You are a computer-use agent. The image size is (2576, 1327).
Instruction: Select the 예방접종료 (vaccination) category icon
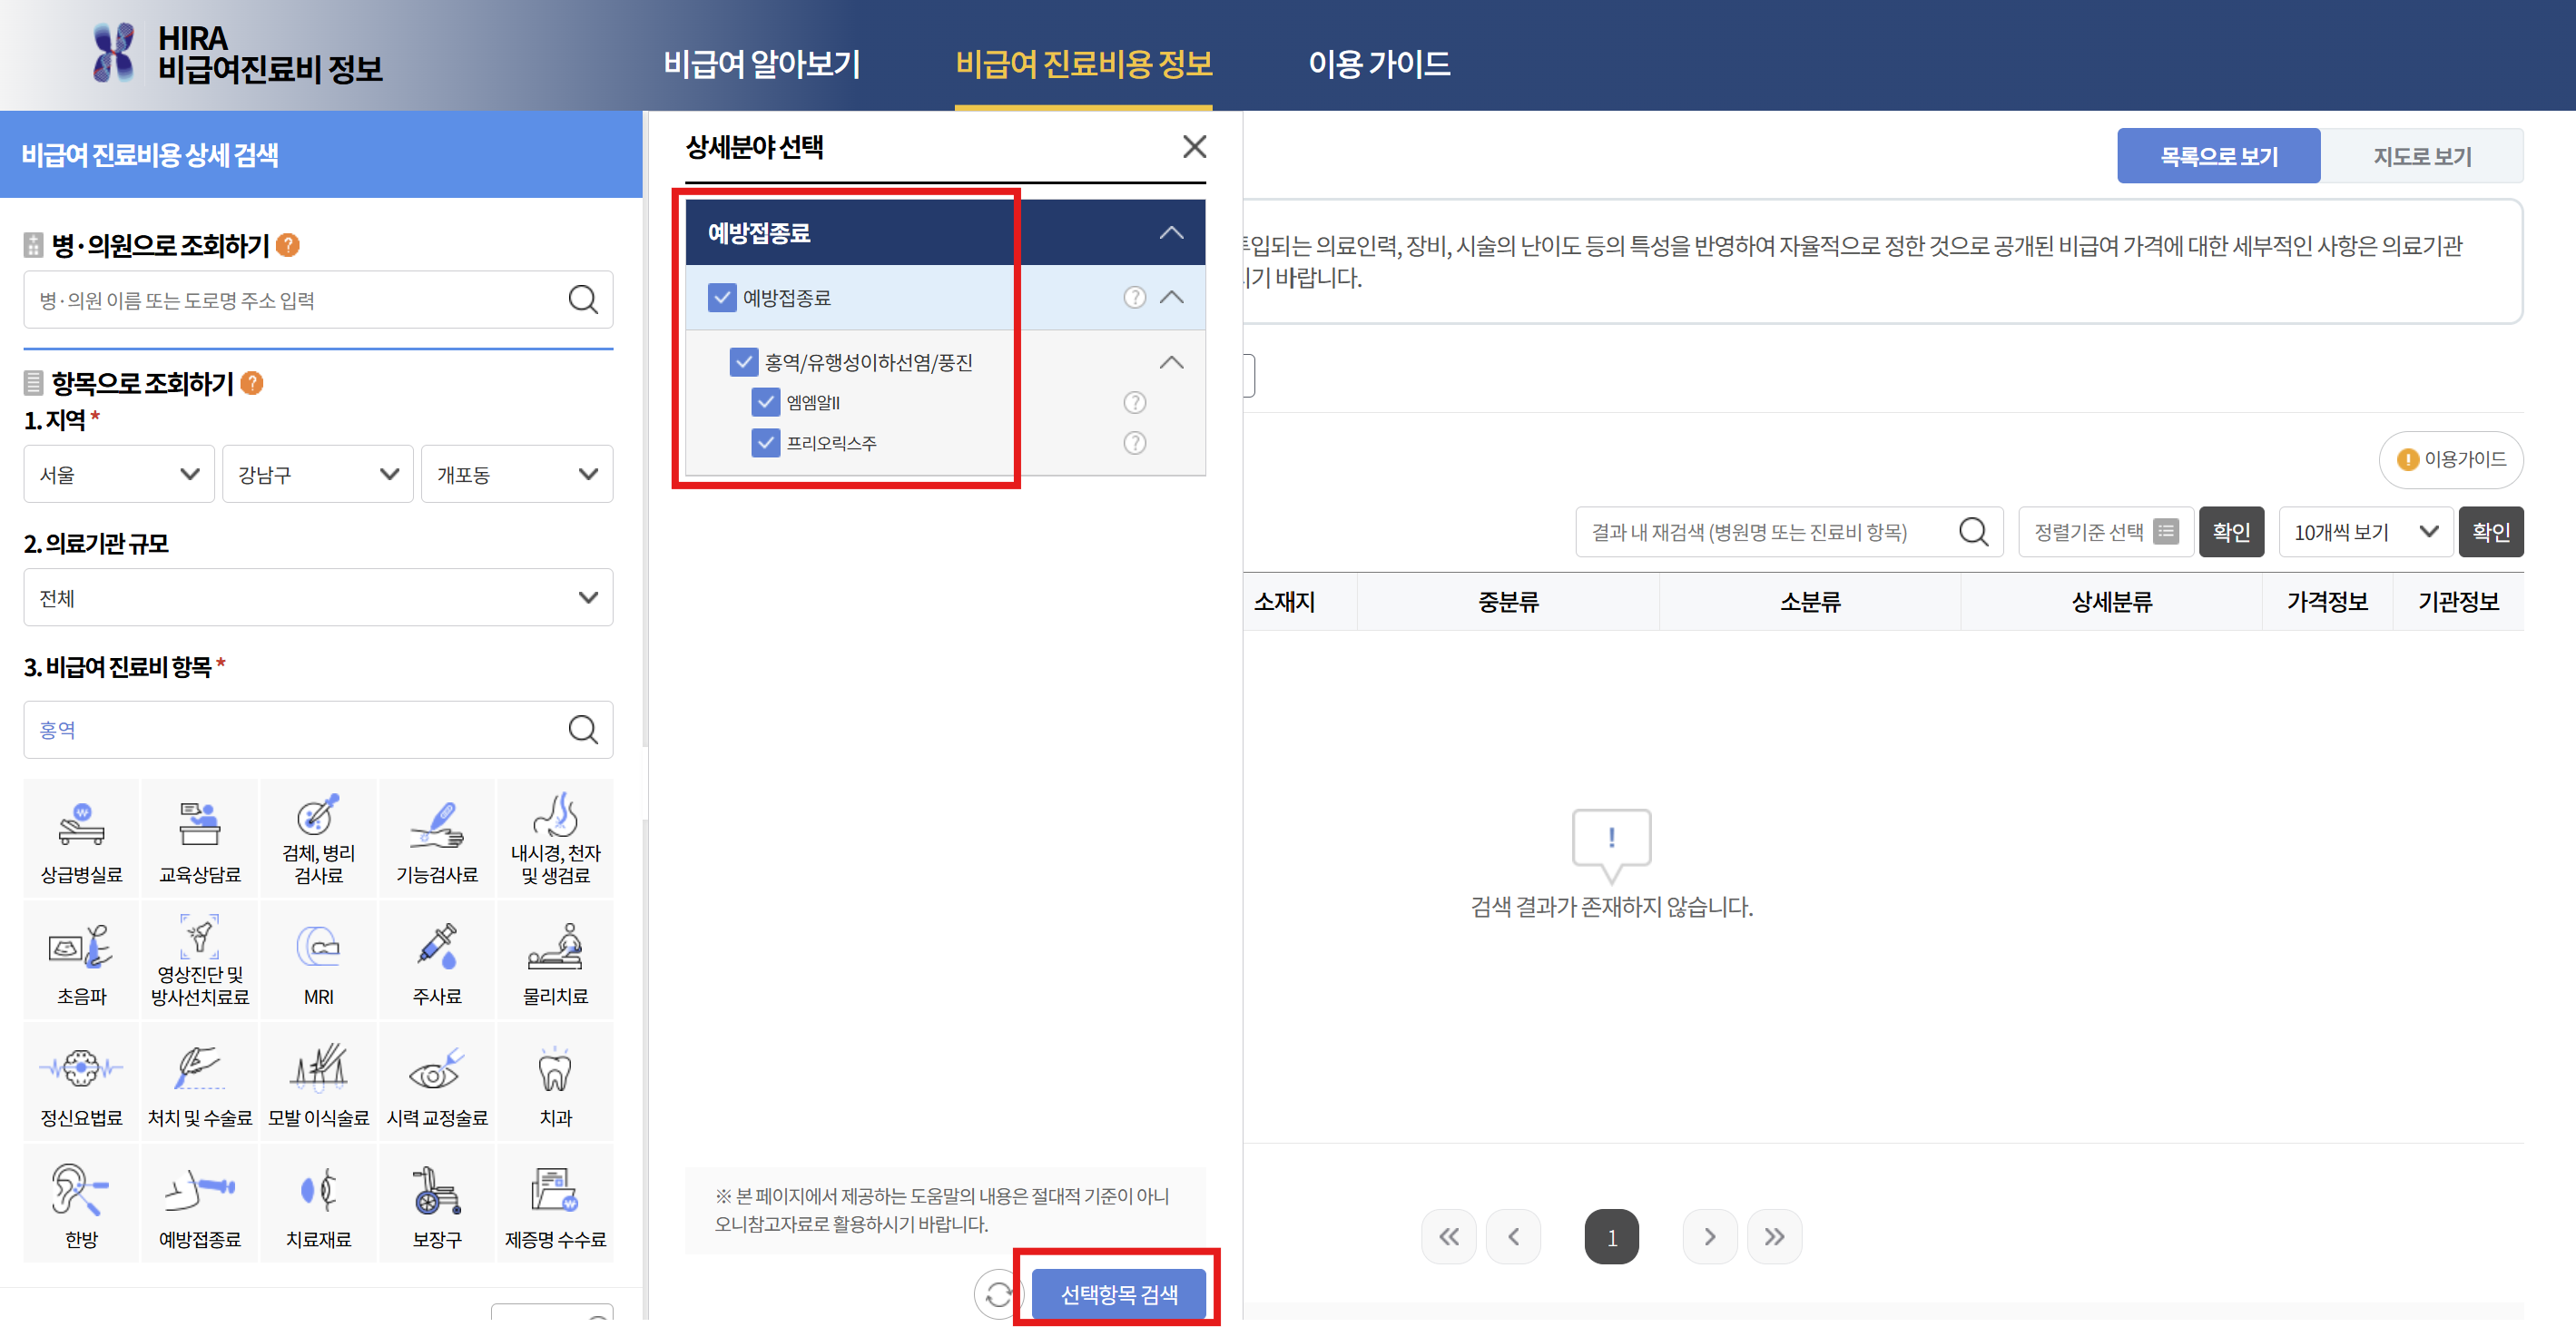pyautogui.click(x=199, y=1202)
